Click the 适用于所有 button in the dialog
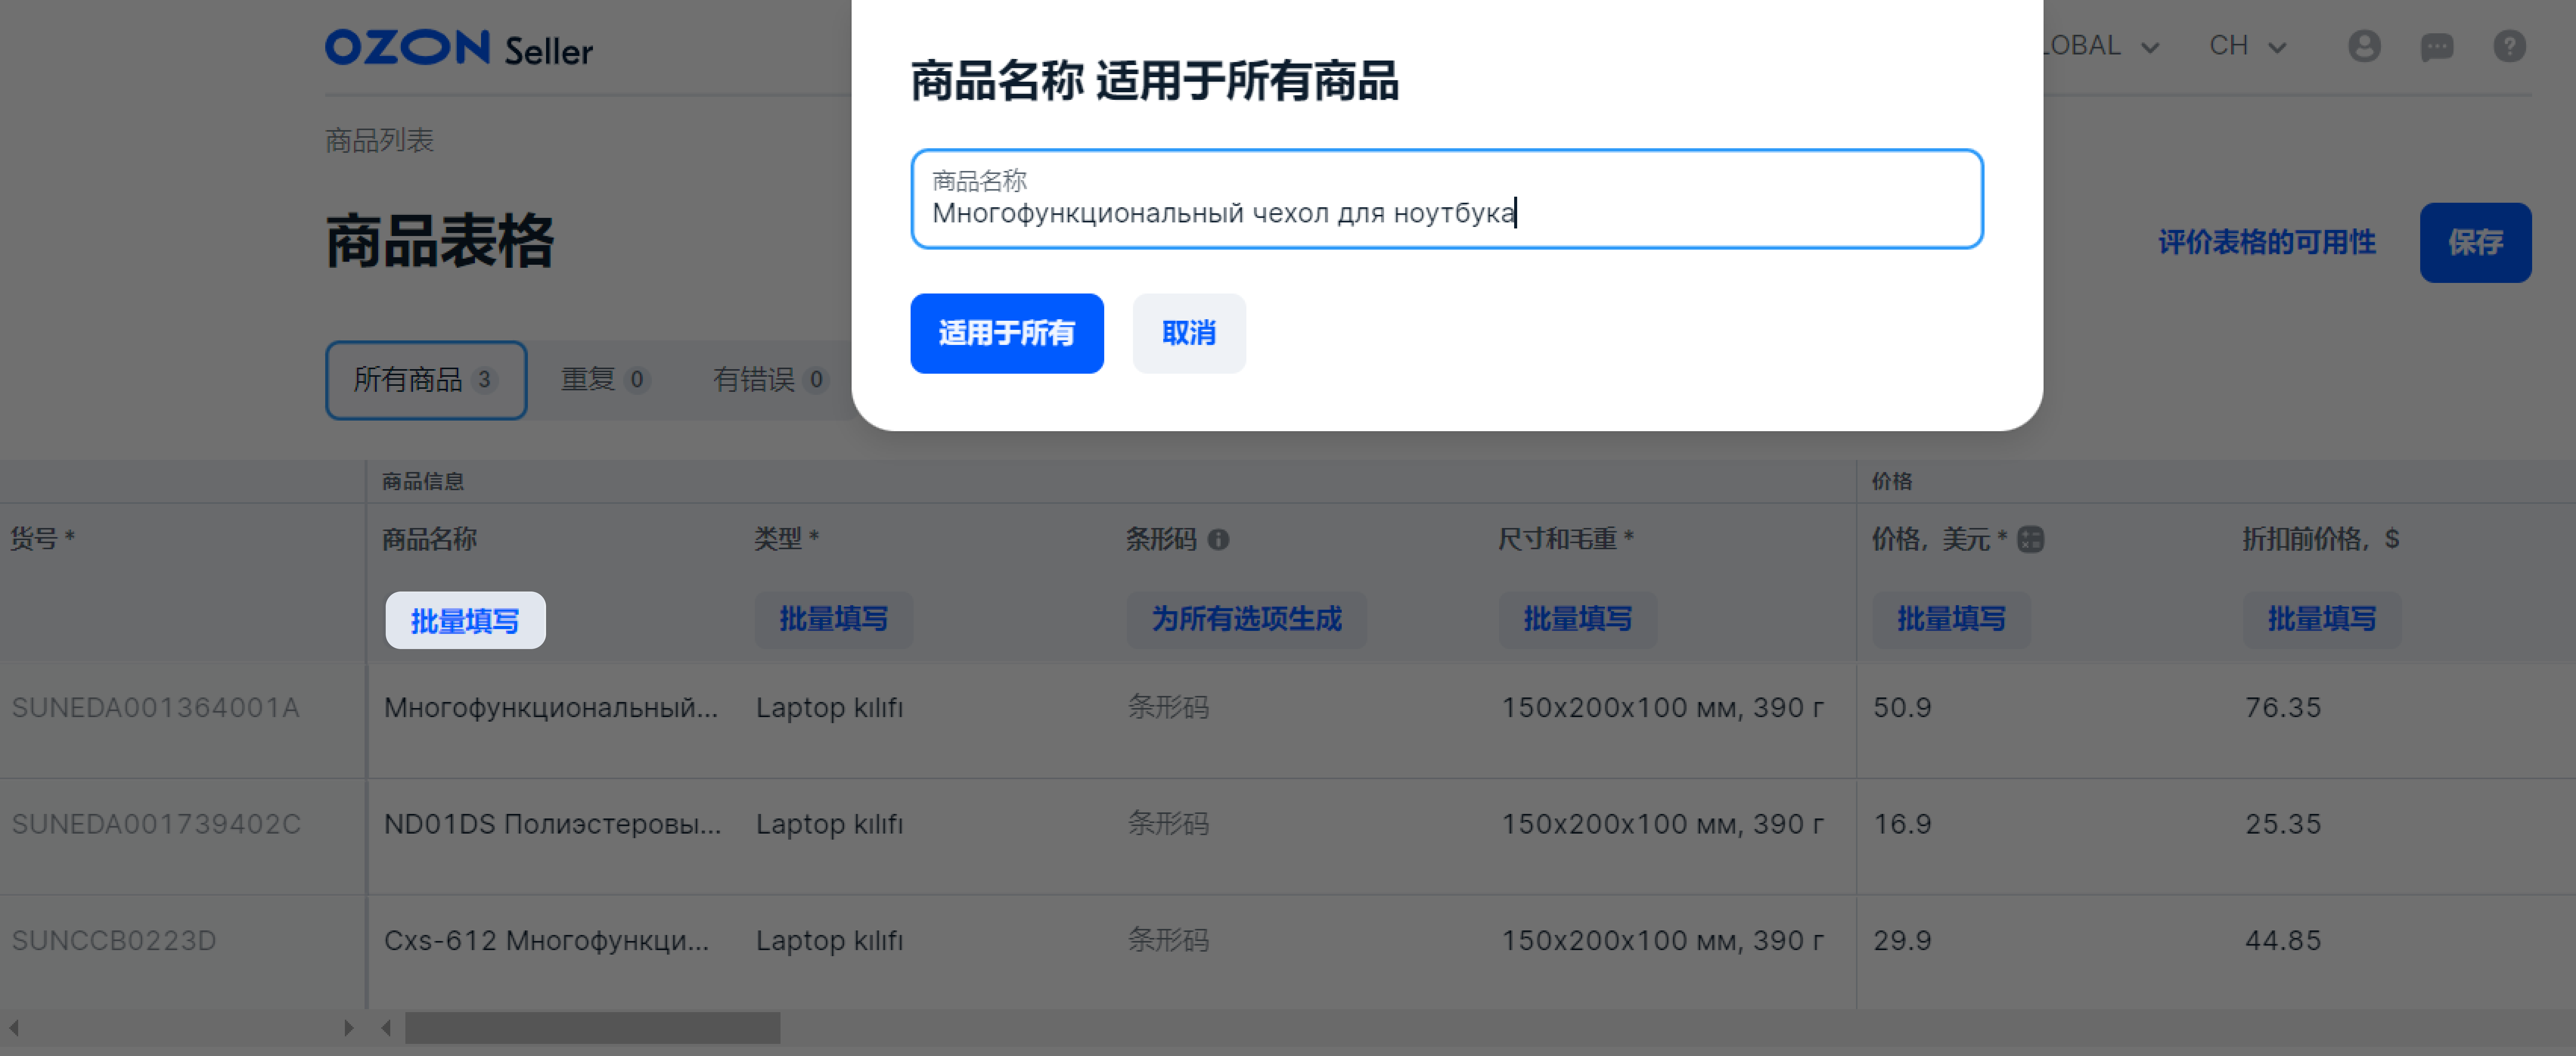 (x=1007, y=333)
